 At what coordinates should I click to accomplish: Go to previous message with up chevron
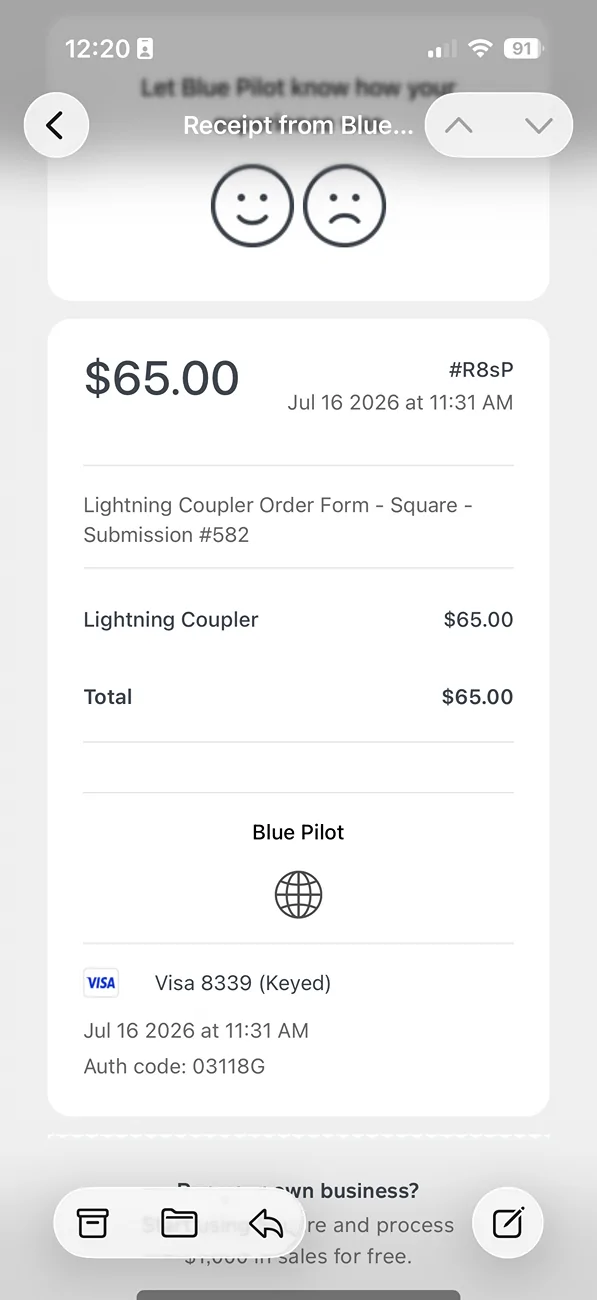click(459, 125)
